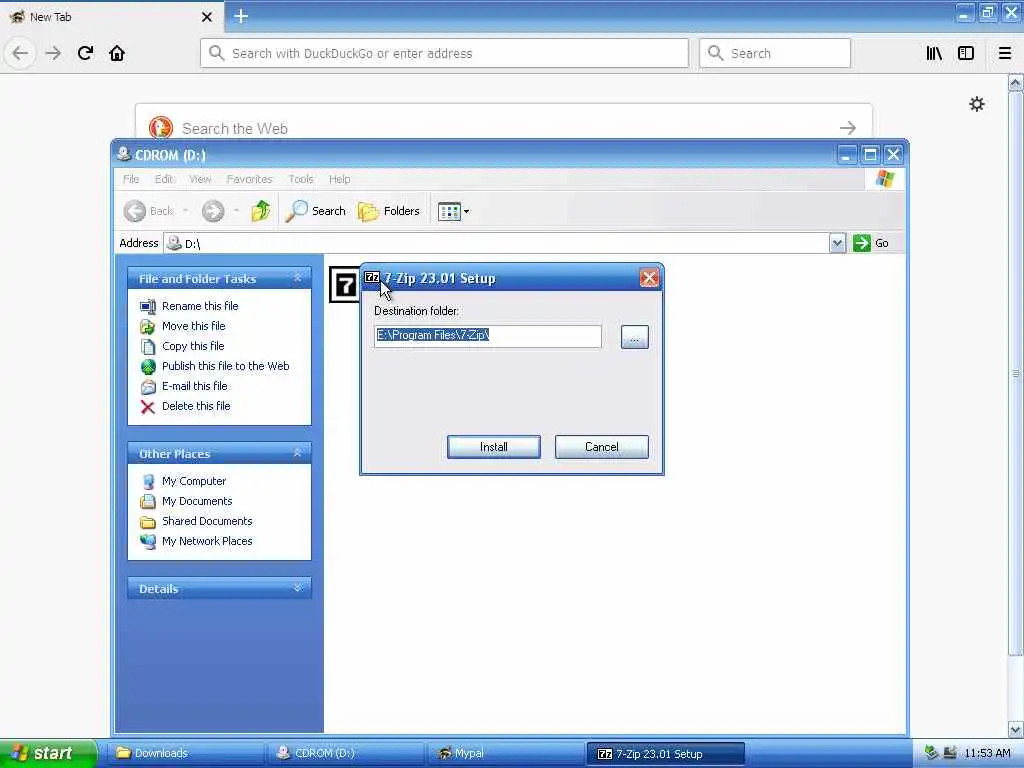Open the Forward history dropdown arrow
Viewport: 1024px width, 768px height.
(236, 211)
